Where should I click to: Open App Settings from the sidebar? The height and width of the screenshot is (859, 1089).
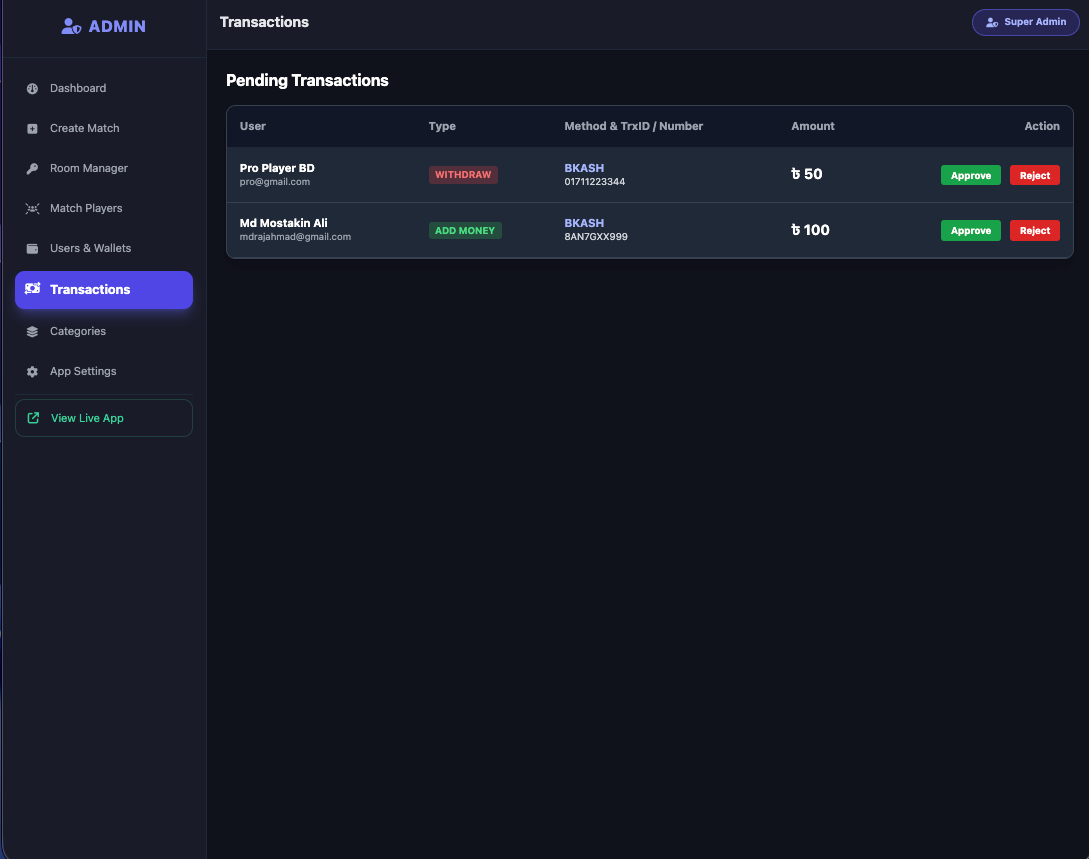coord(104,372)
